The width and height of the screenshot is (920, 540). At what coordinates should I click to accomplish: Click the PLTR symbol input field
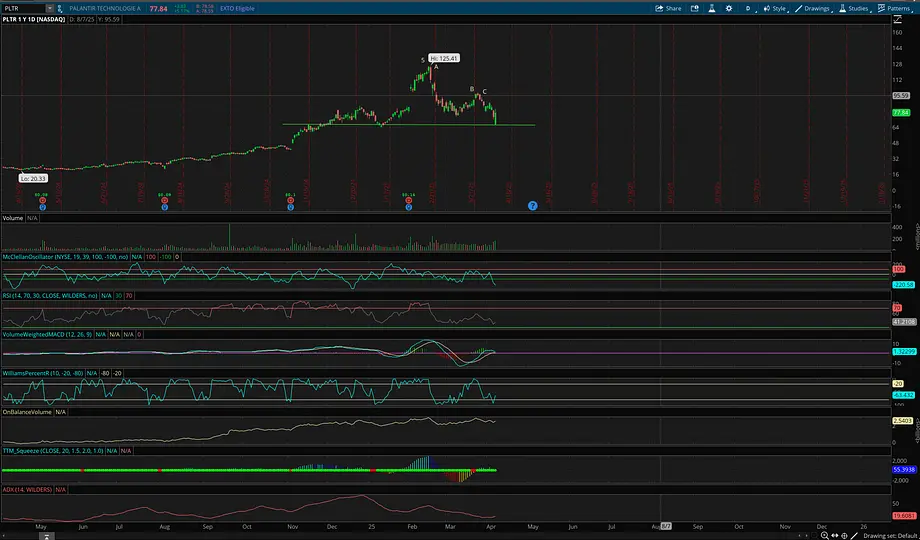23,8
